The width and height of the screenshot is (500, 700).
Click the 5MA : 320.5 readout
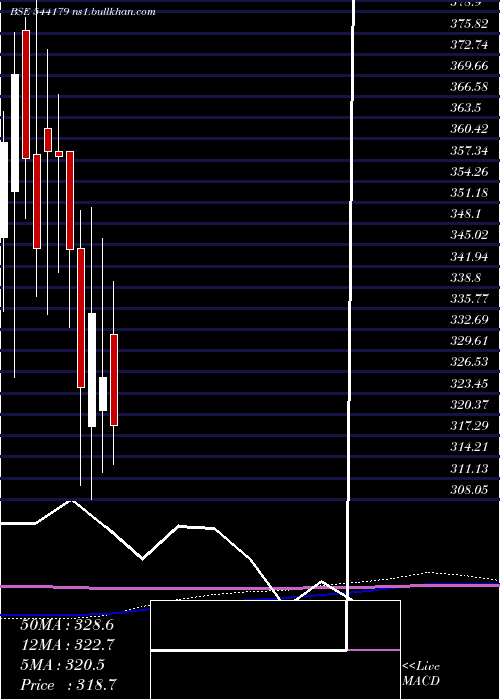(62, 665)
